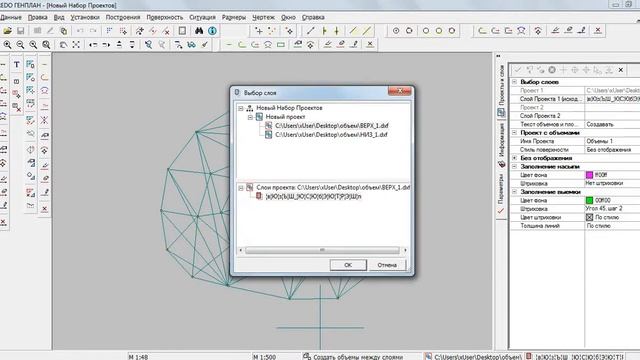640x360 pixels.
Task: Click the Отмена button in dialog
Action: pyautogui.click(x=387, y=265)
